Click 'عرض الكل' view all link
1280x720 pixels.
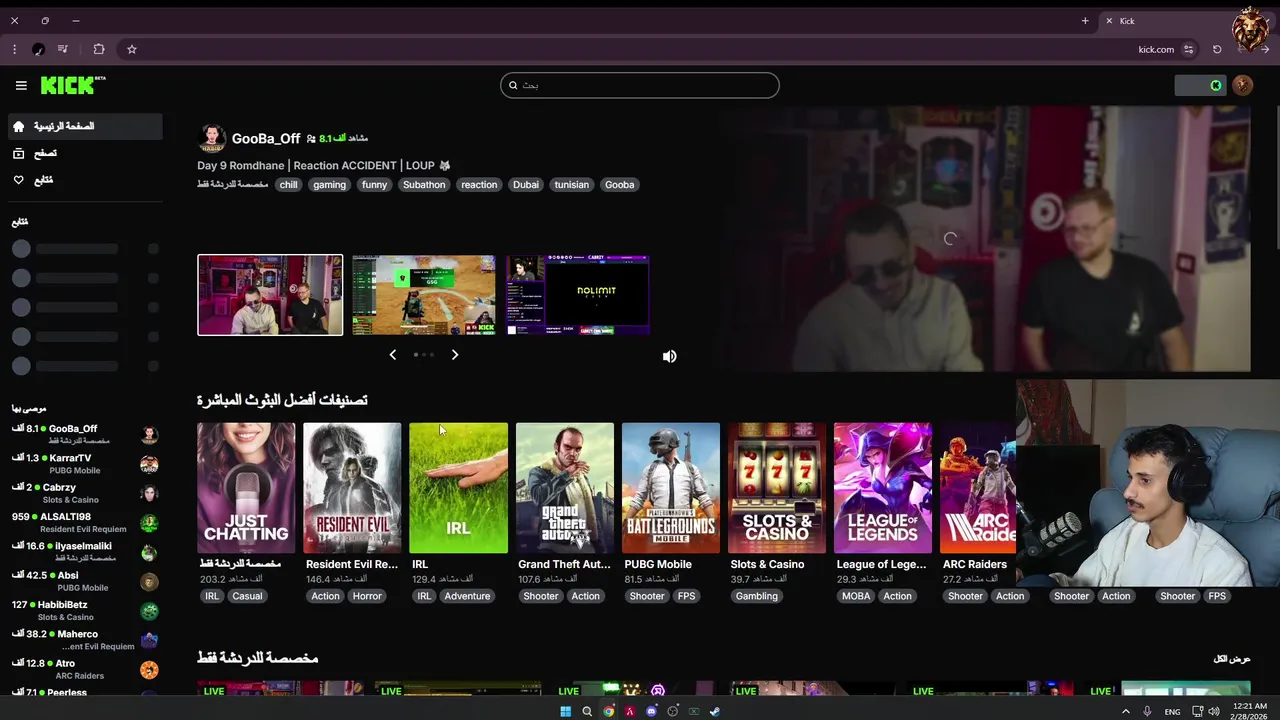pyautogui.click(x=1232, y=659)
